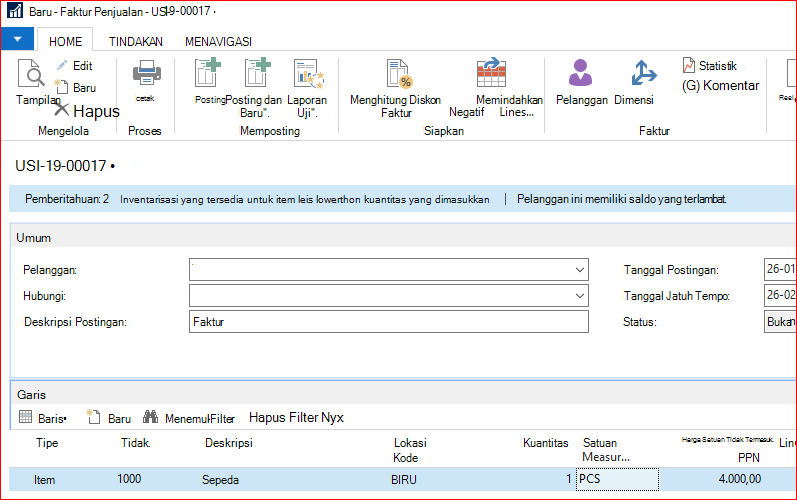Viewport: 797px width, 500px height.
Task: Open the (G) Komentar comments
Action: click(720, 85)
